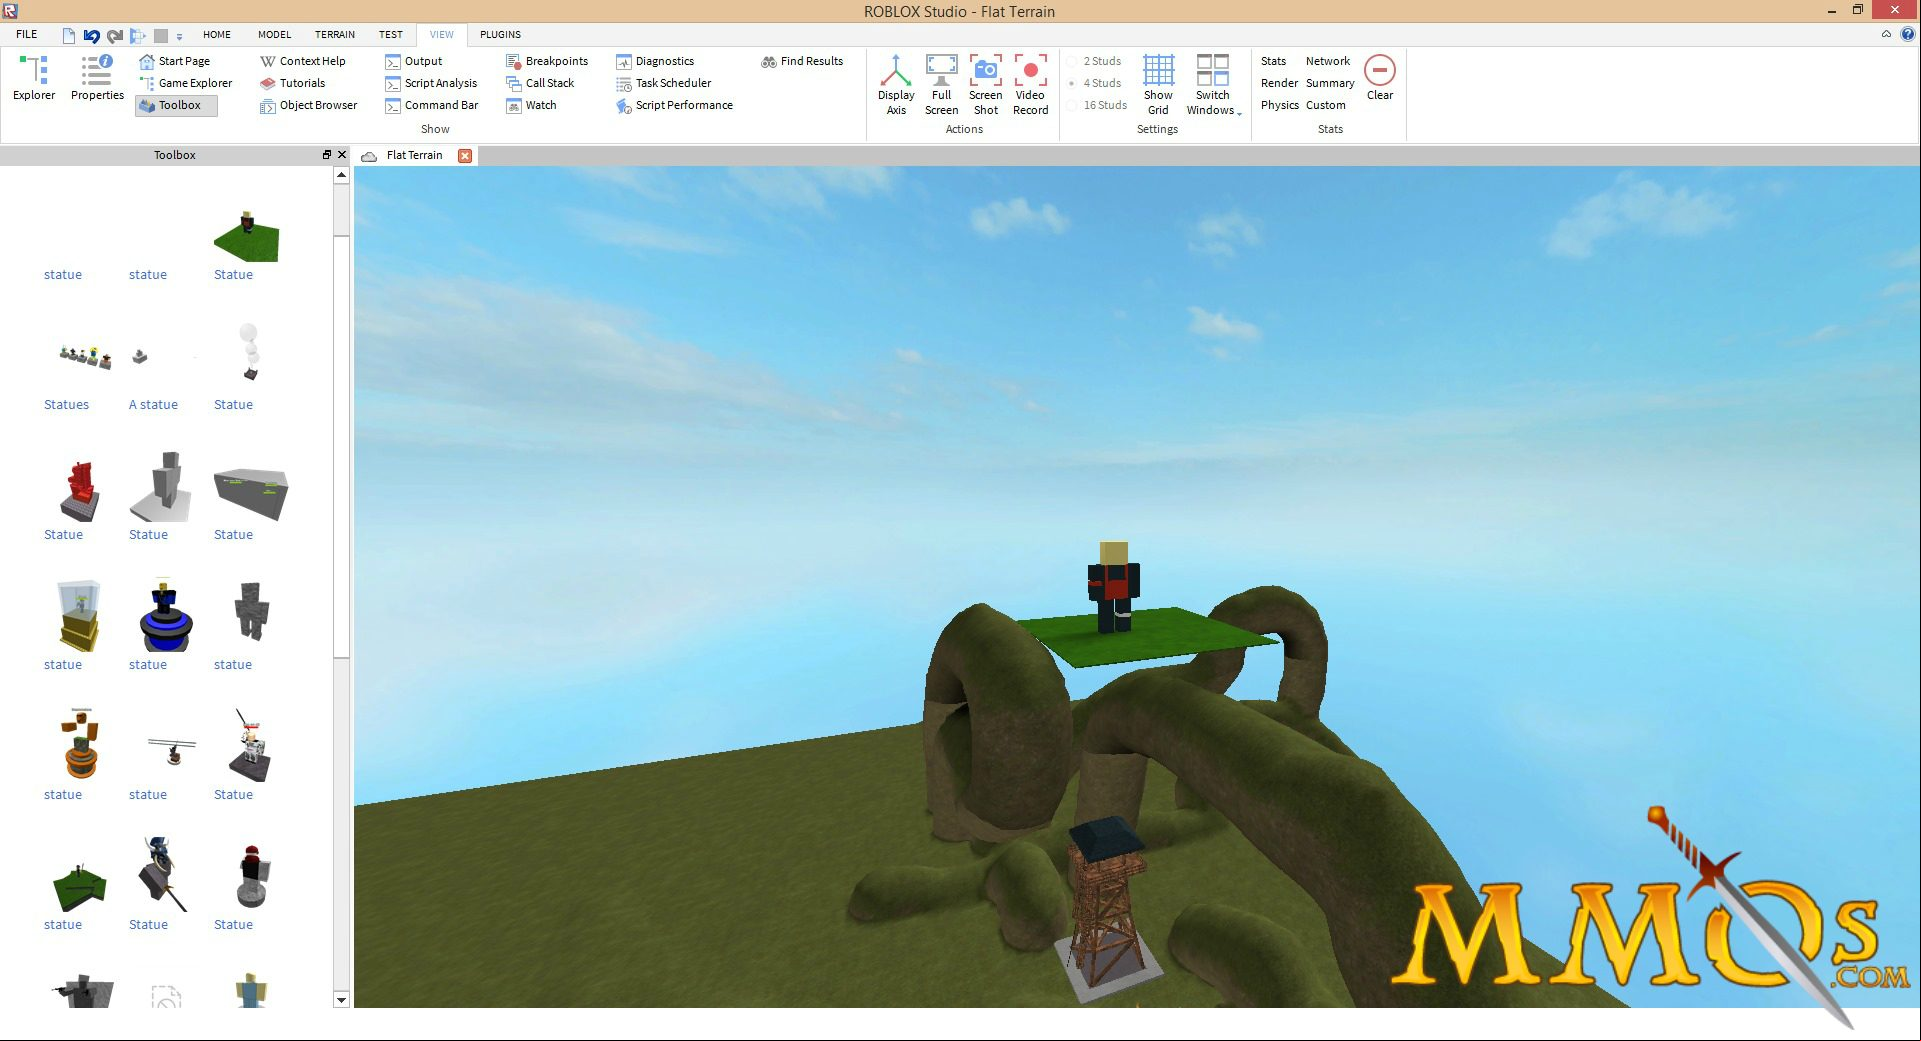The height and width of the screenshot is (1041, 1921).
Task: Show Custom stats
Action: coord(1325,105)
